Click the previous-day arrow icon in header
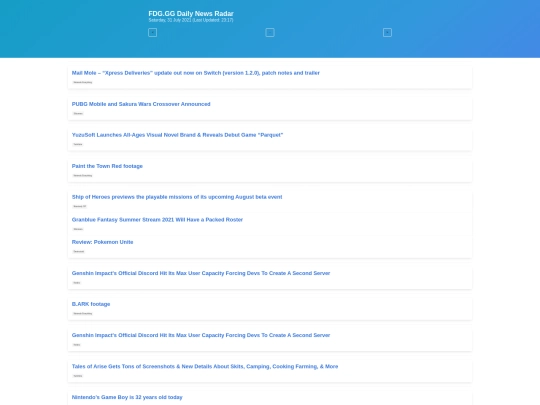540x405 pixels. pyautogui.click(x=152, y=33)
